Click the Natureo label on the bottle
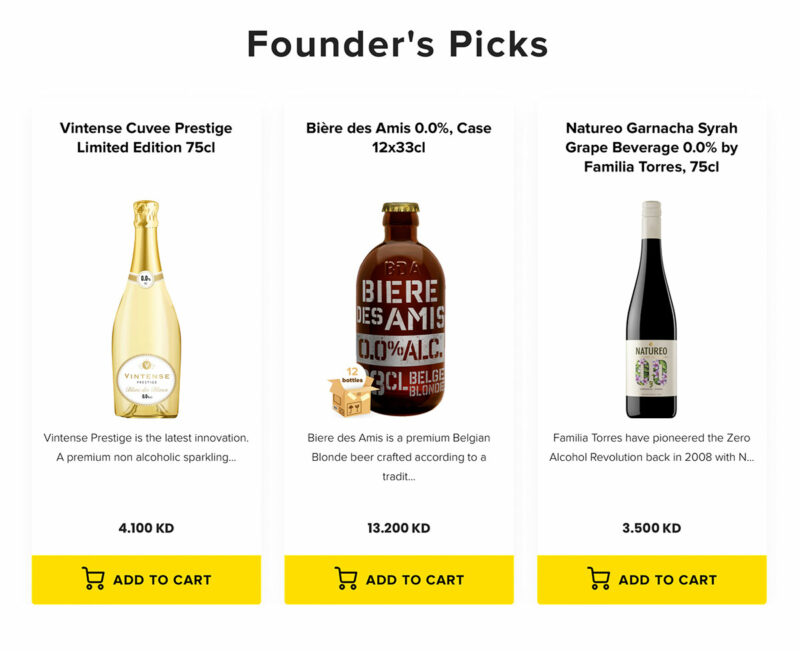The width and height of the screenshot is (800, 651). pyautogui.click(x=650, y=368)
